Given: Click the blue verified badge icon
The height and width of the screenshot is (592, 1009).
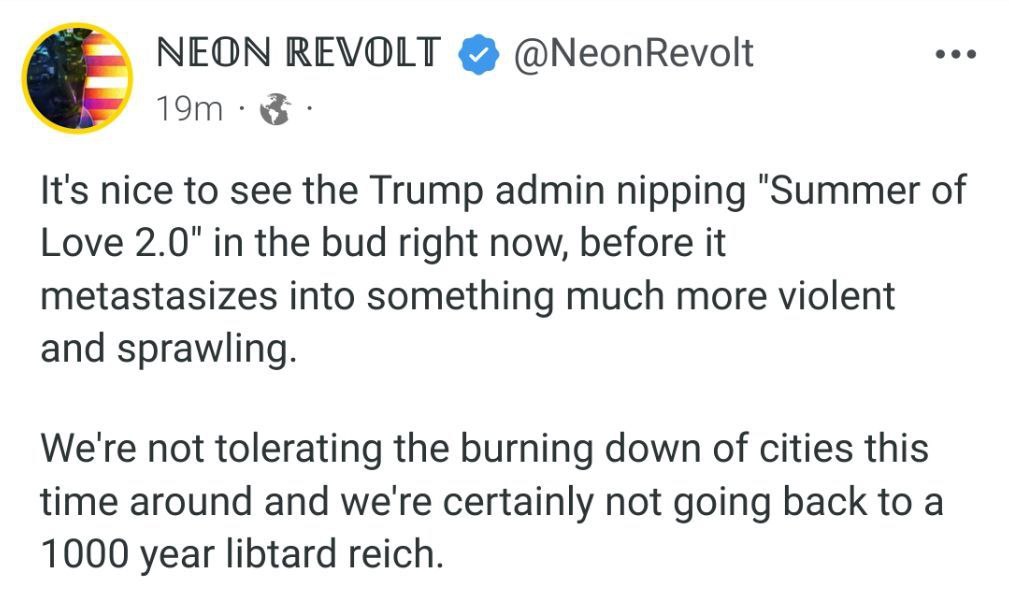Looking at the screenshot, I should (478, 55).
